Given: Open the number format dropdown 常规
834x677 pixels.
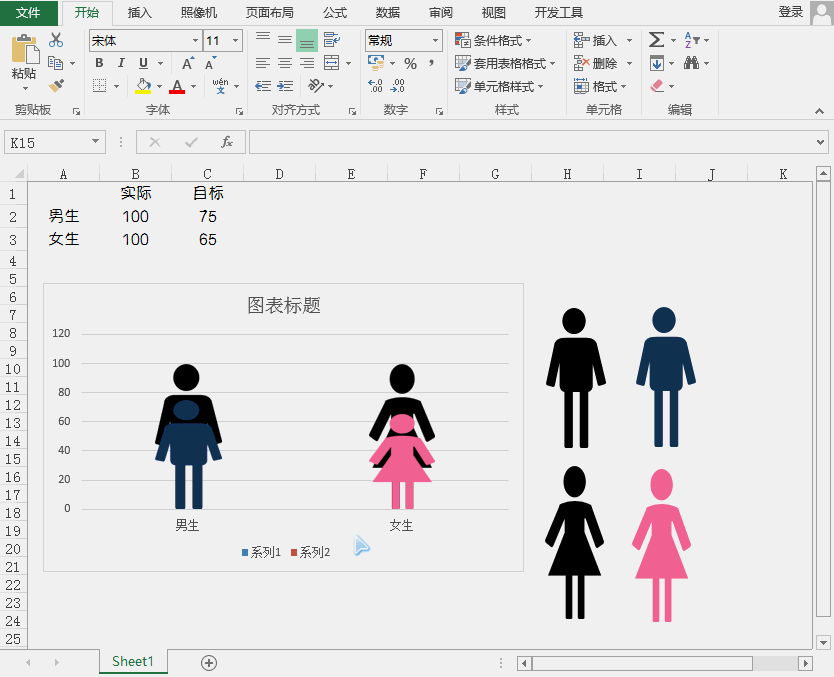Looking at the screenshot, I should 436,40.
